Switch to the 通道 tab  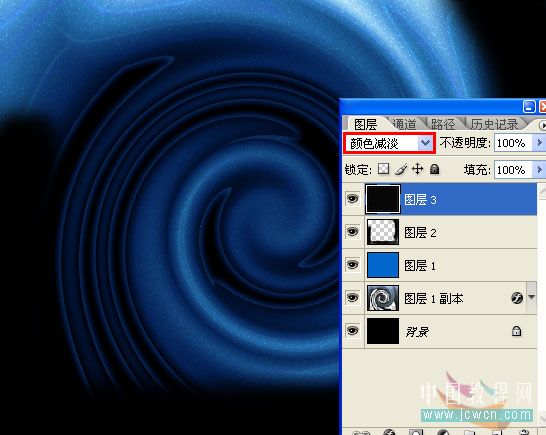404,124
